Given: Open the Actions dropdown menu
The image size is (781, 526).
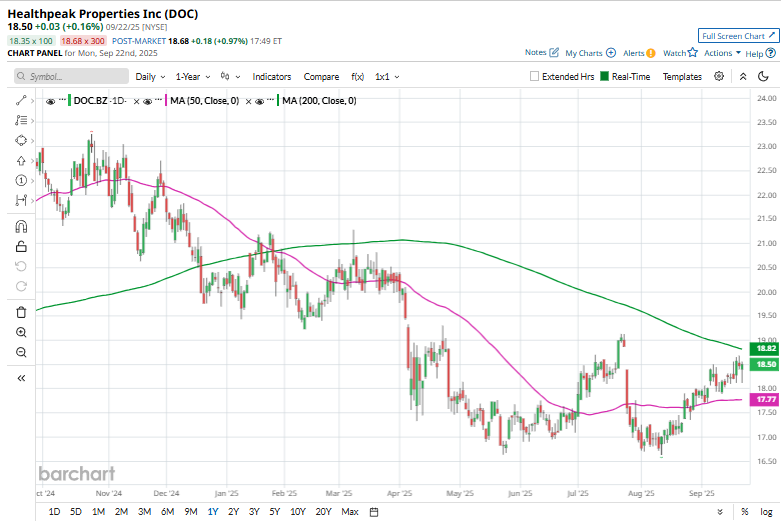Looking at the screenshot, I should coord(722,53).
